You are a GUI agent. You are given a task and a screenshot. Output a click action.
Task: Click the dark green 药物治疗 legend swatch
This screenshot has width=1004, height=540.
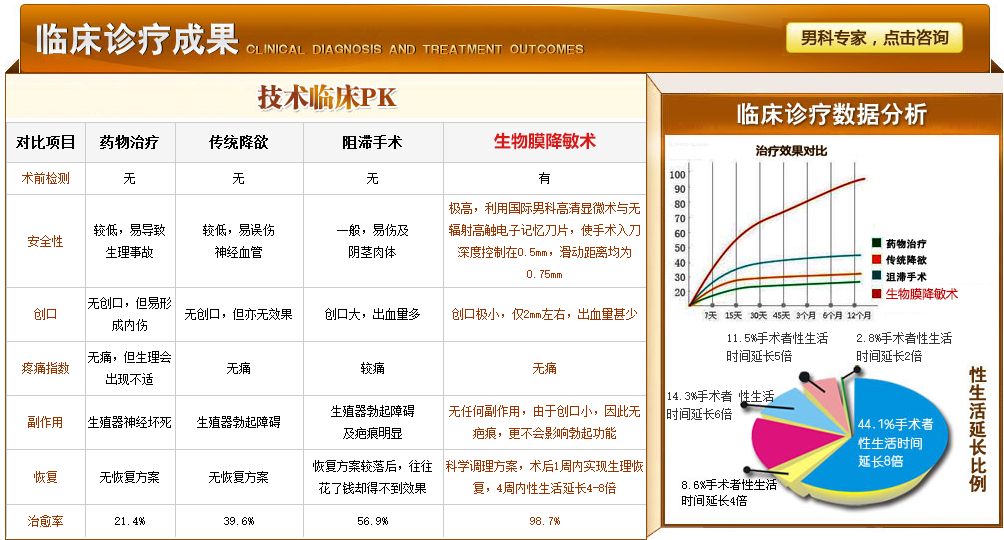point(876,243)
